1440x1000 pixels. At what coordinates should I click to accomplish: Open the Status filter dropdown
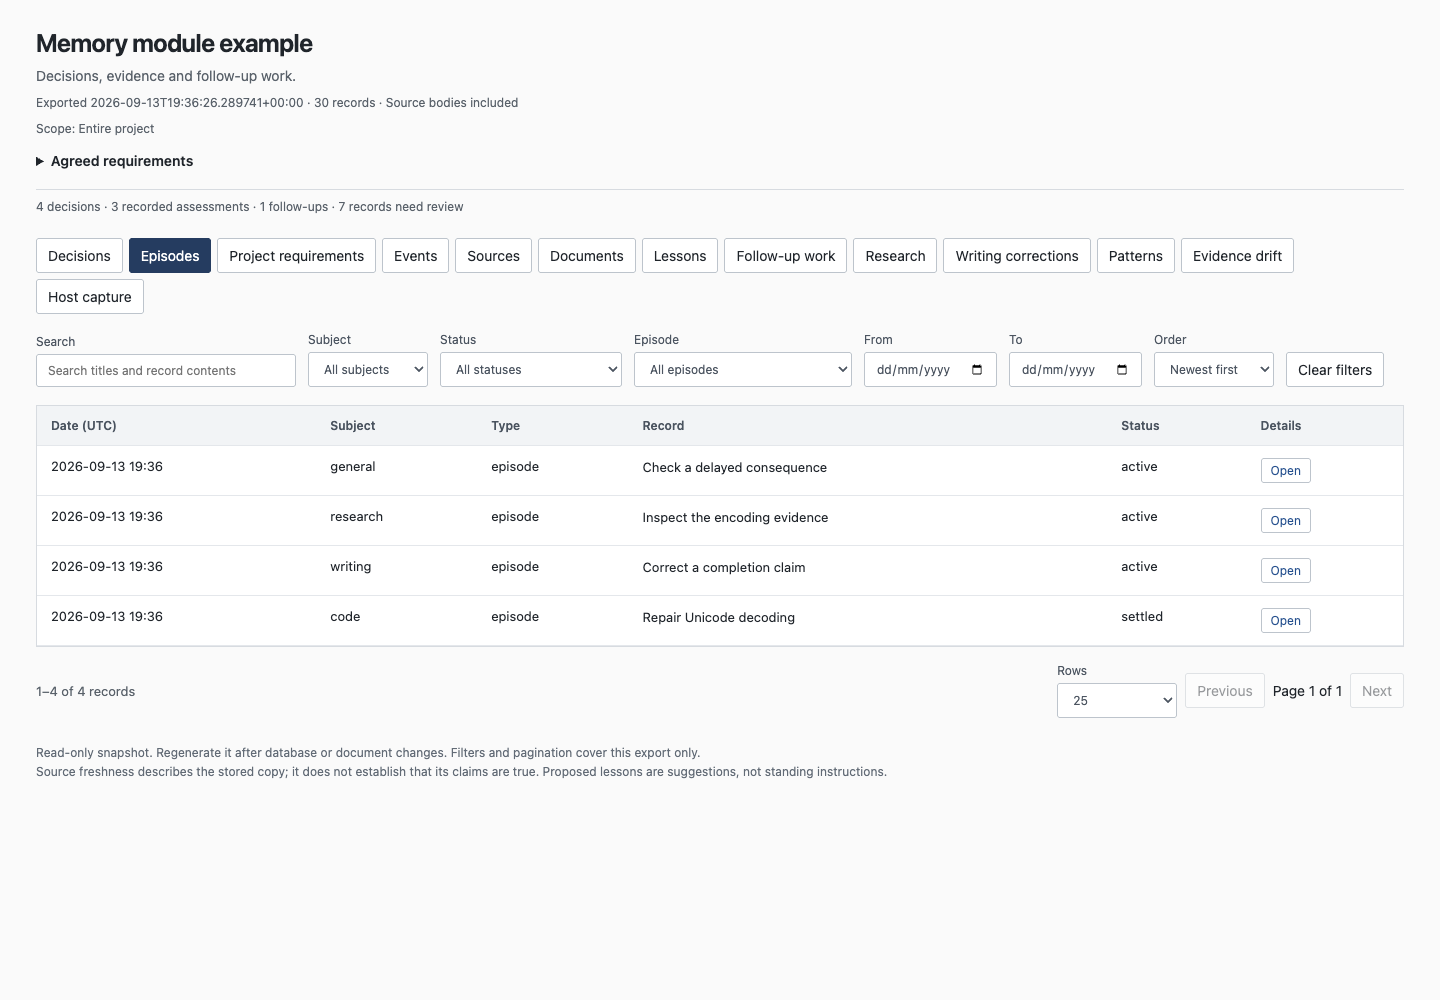[531, 370]
